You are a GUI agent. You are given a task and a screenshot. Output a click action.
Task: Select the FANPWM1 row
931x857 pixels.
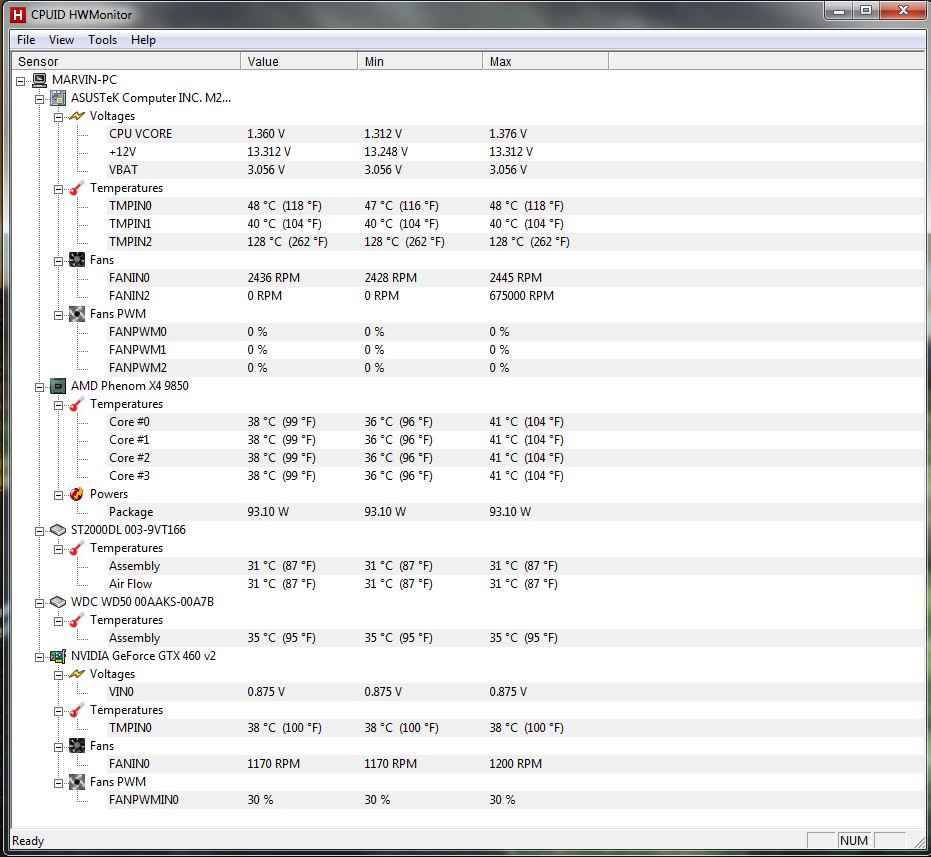pyautogui.click(x=515, y=350)
